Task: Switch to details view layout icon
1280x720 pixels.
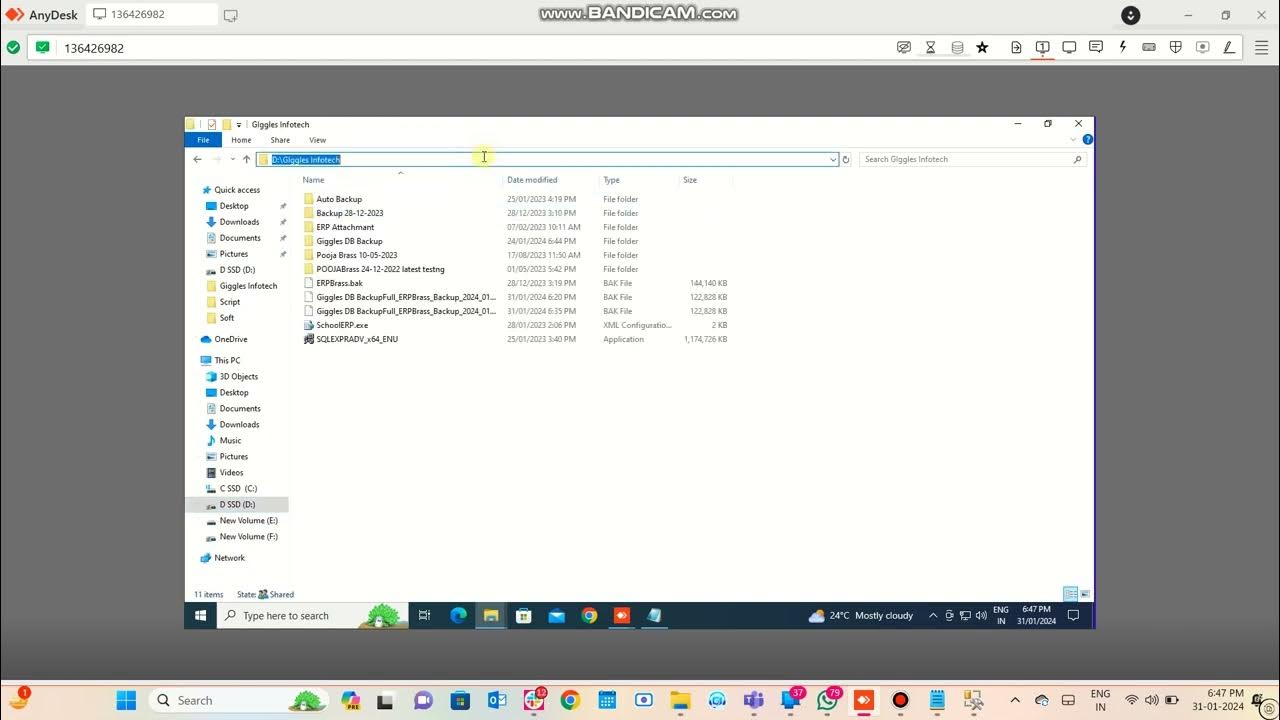Action: click(1070, 594)
